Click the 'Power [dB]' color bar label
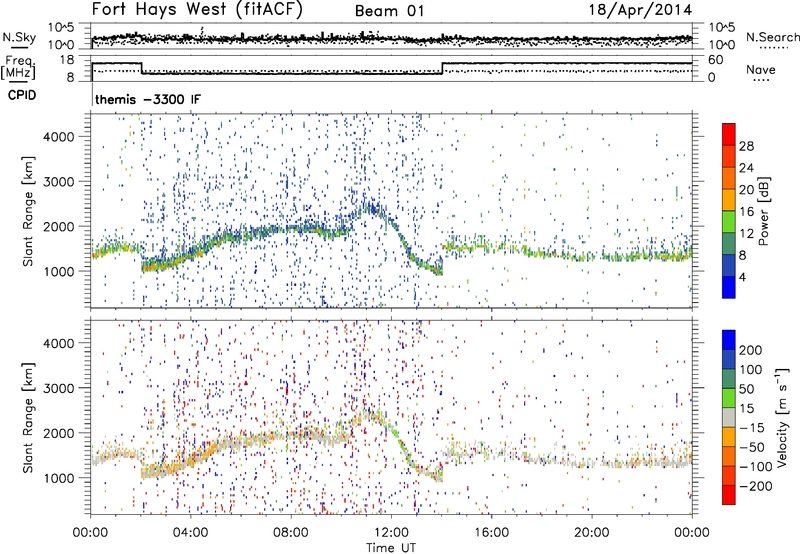800x554 pixels. (764, 211)
